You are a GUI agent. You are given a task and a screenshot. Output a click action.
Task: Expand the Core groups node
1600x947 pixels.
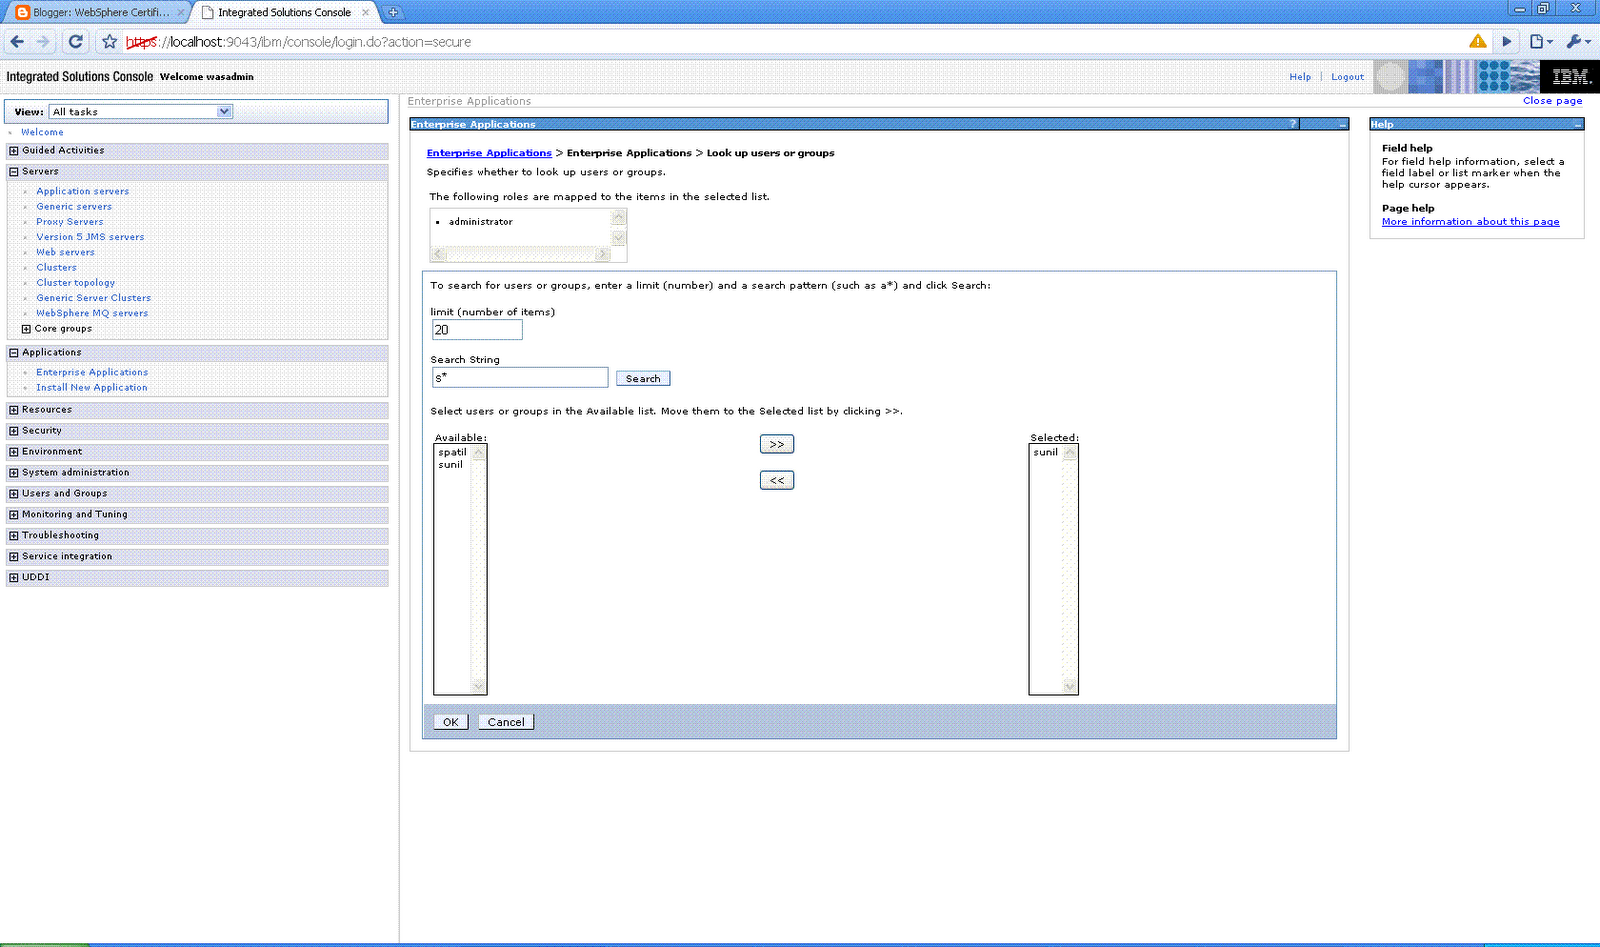(x=27, y=329)
